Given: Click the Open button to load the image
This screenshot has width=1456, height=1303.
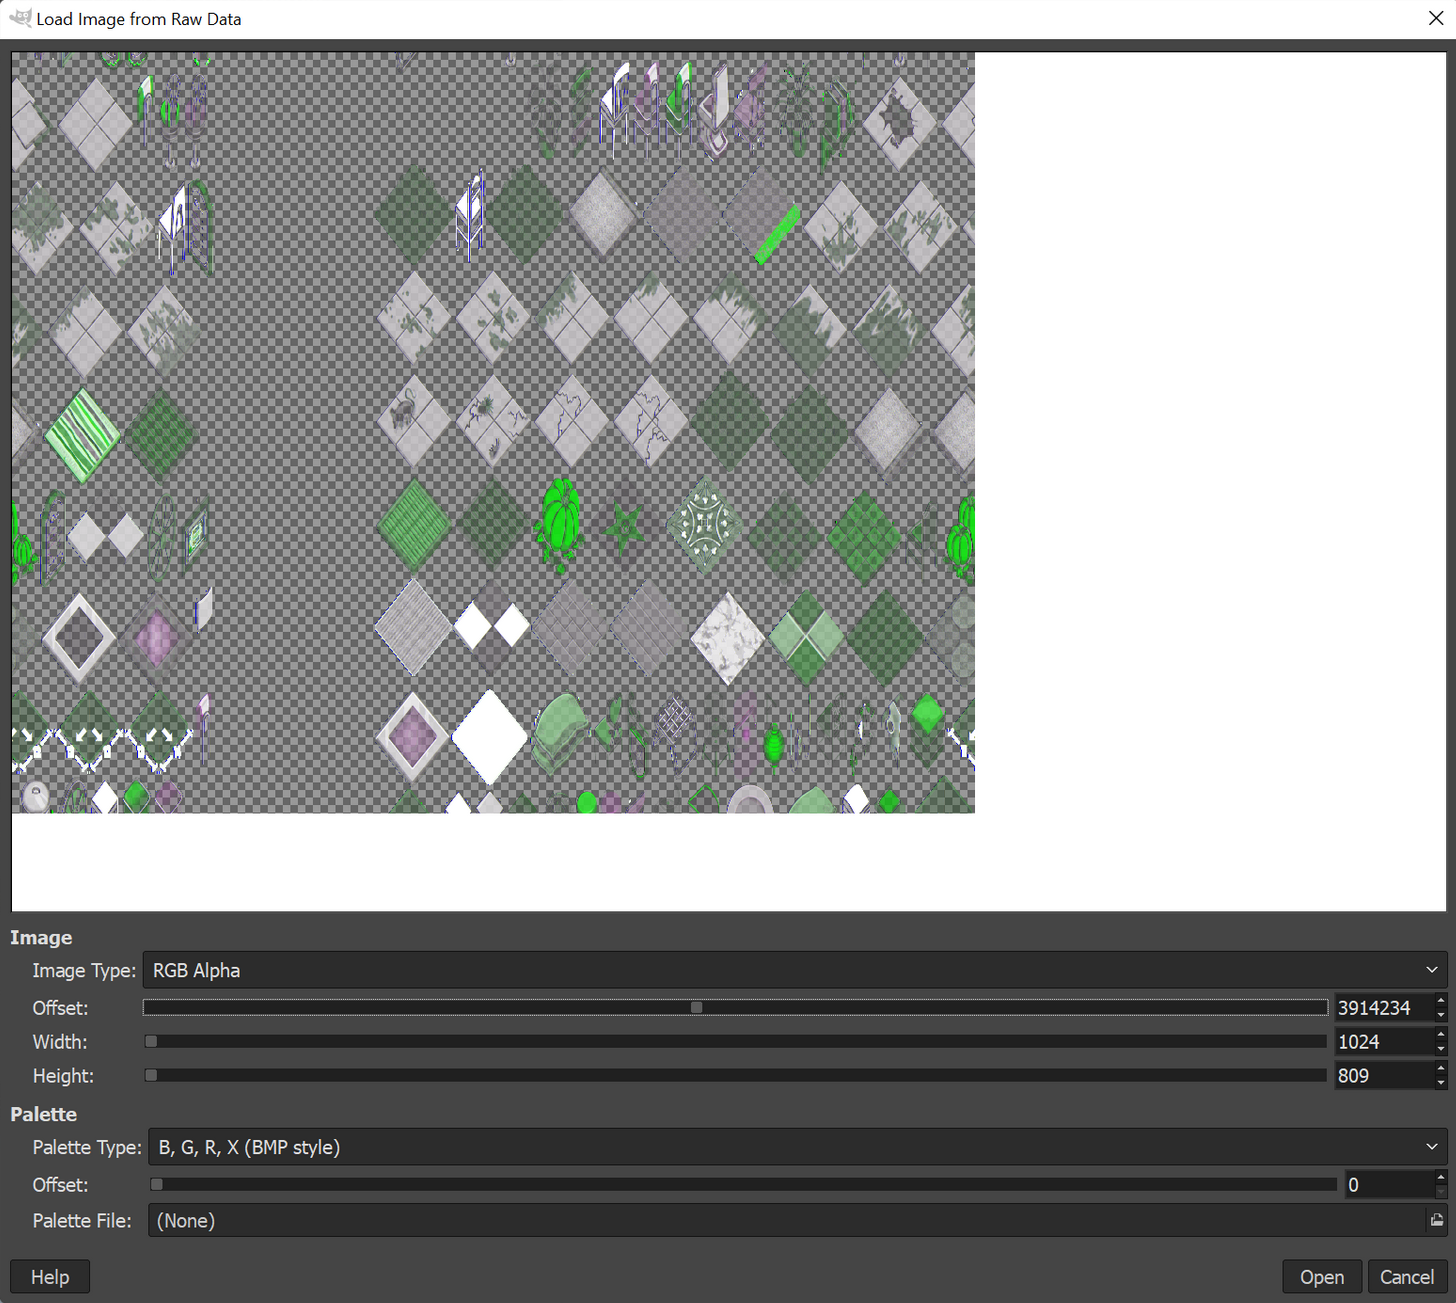Looking at the screenshot, I should pos(1322,1276).
